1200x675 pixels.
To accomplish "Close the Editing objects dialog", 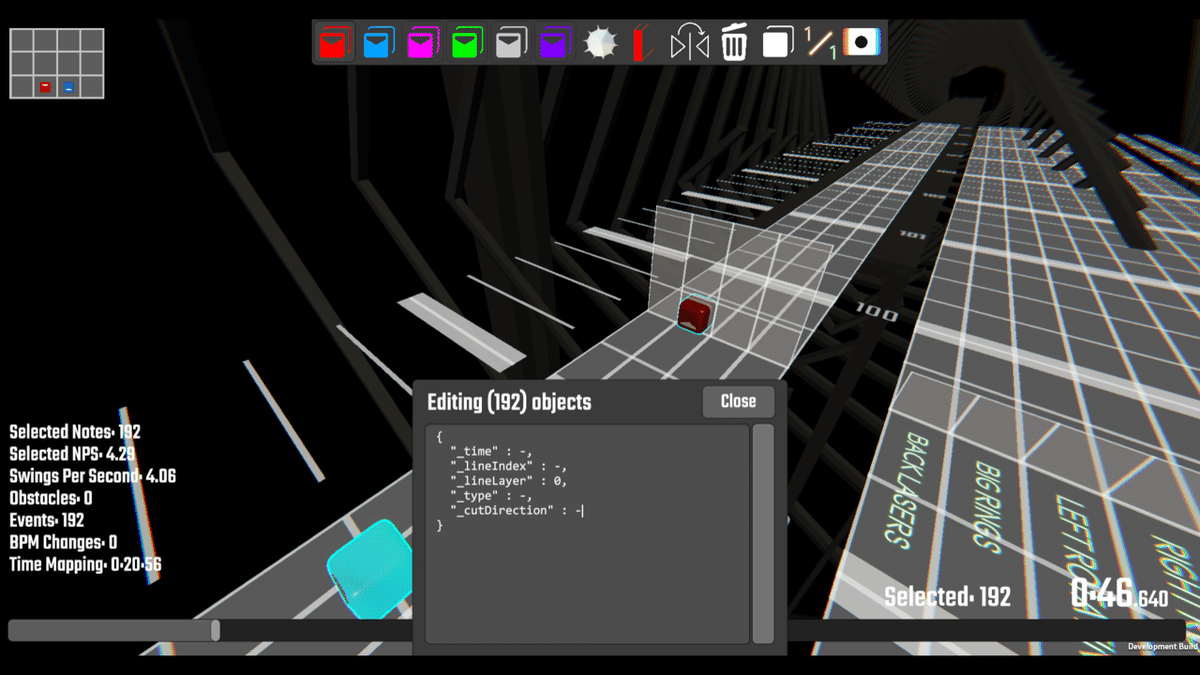I will (x=738, y=401).
